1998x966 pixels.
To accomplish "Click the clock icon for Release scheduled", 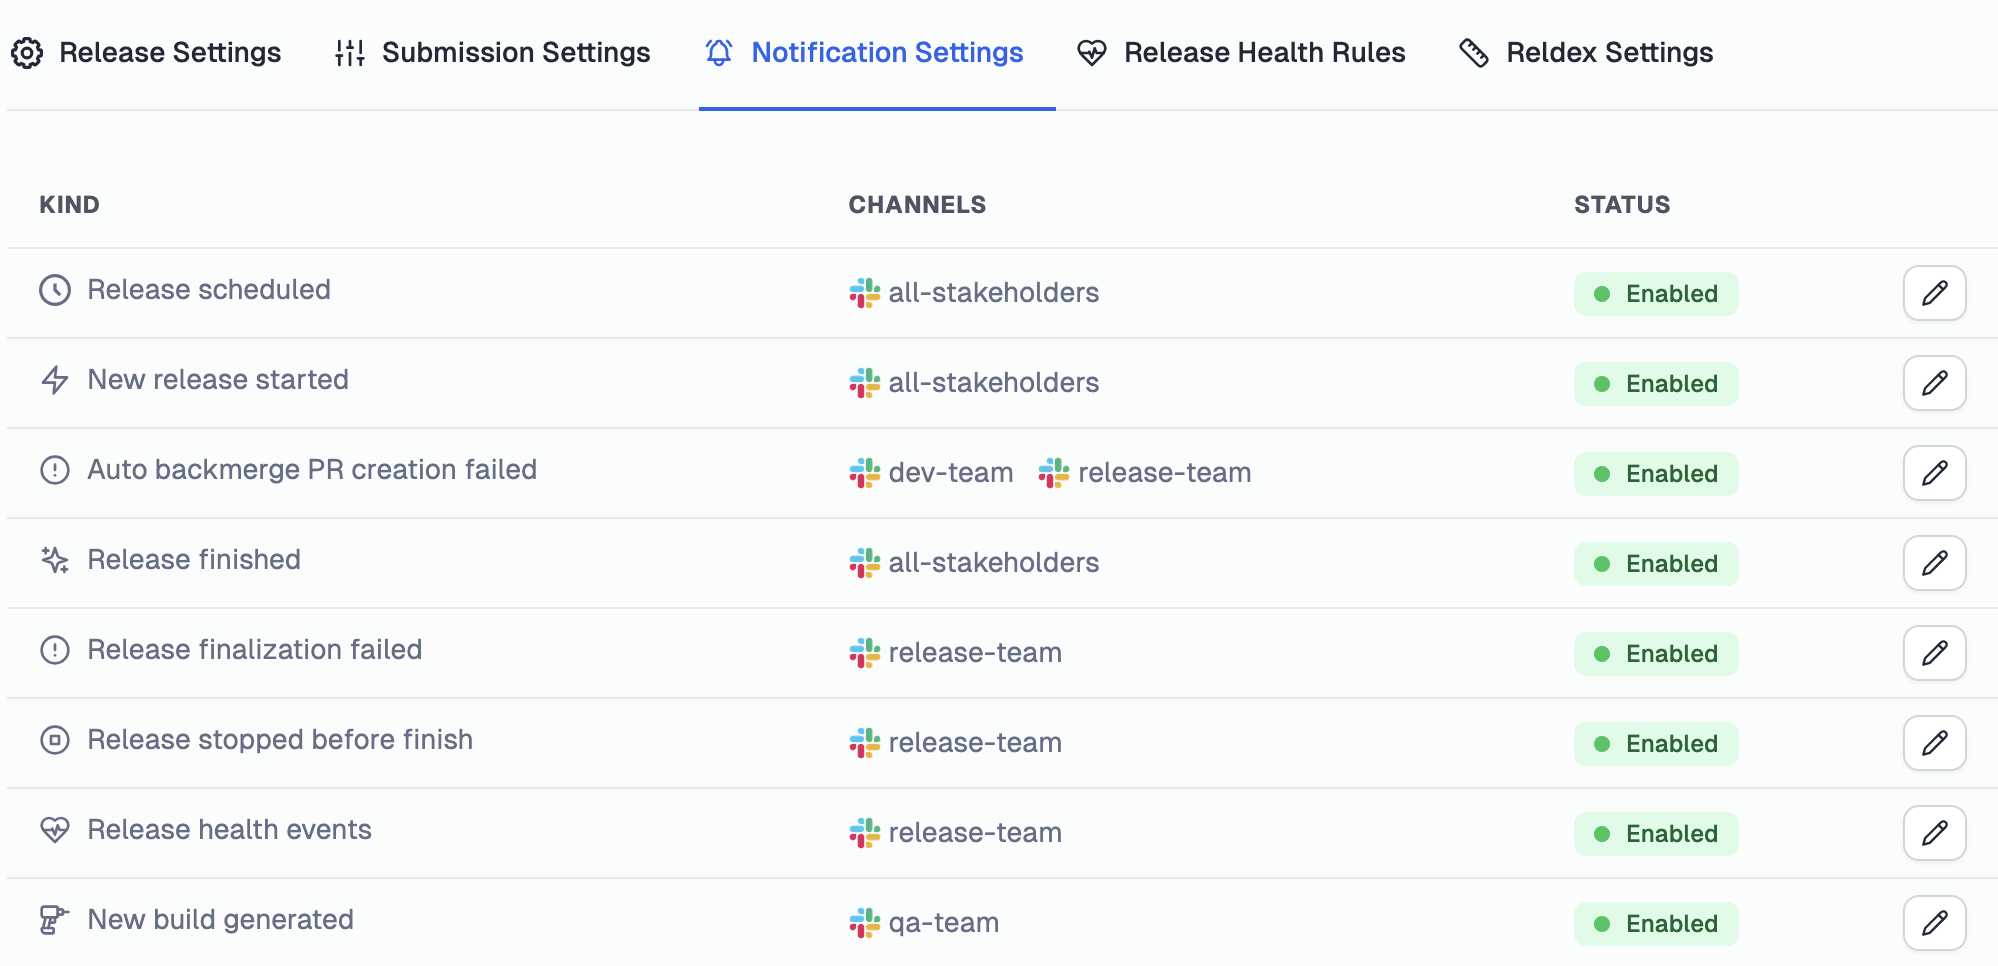I will tap(55, 290).
